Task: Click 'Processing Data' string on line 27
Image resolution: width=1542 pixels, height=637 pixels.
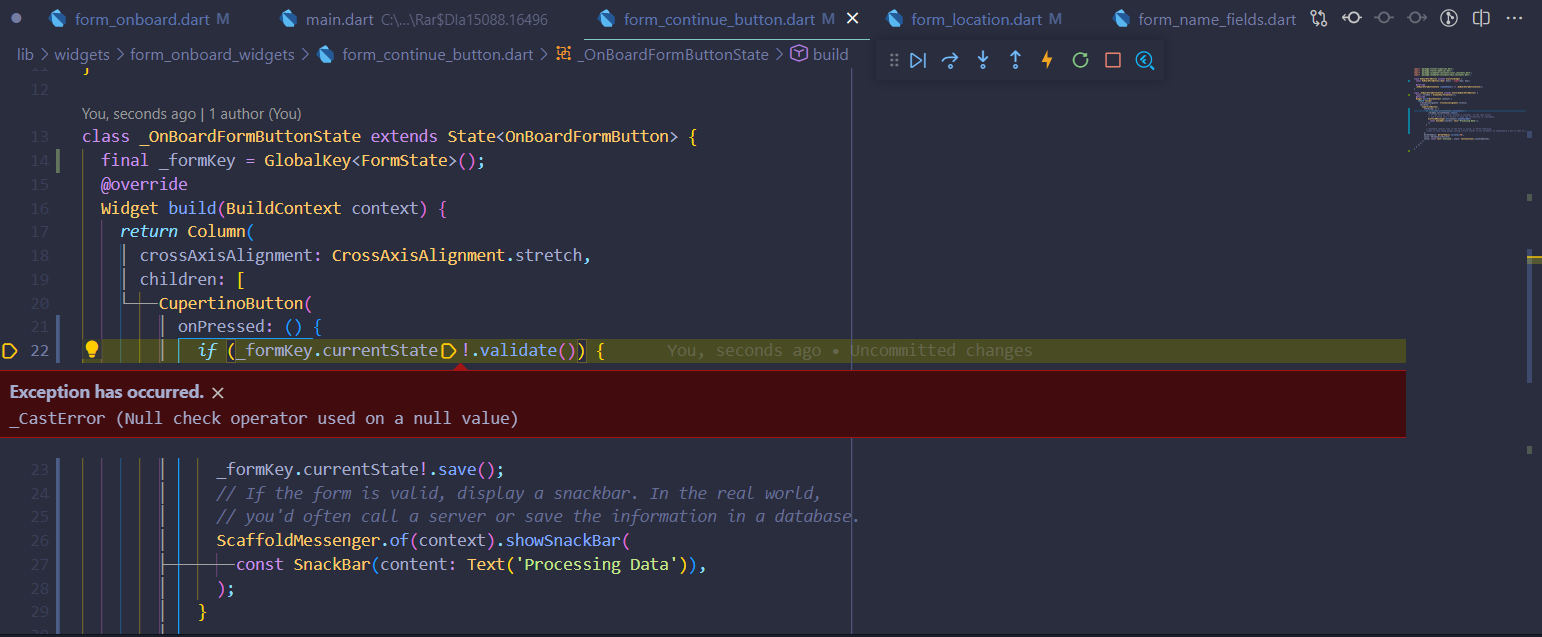Action: [600, 564]
